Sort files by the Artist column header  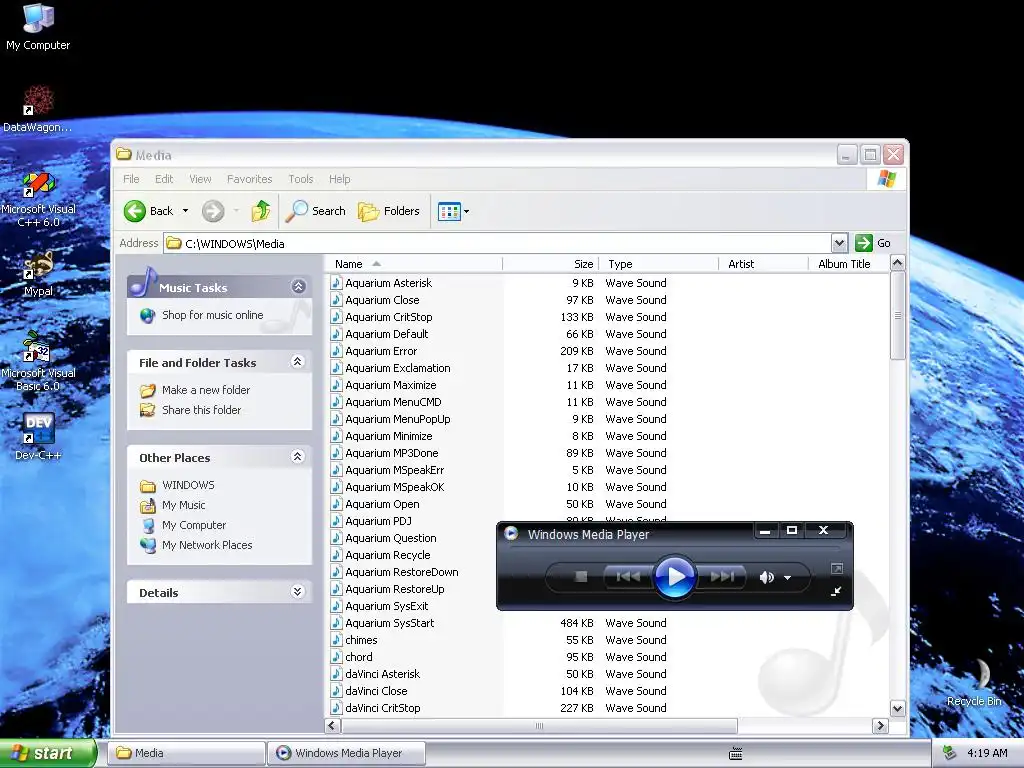(x=764, y=264)
